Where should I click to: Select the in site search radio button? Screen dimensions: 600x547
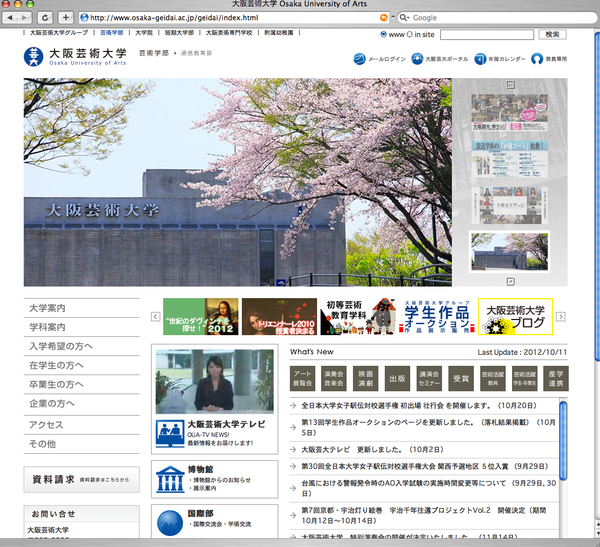[x=409, y=34]
